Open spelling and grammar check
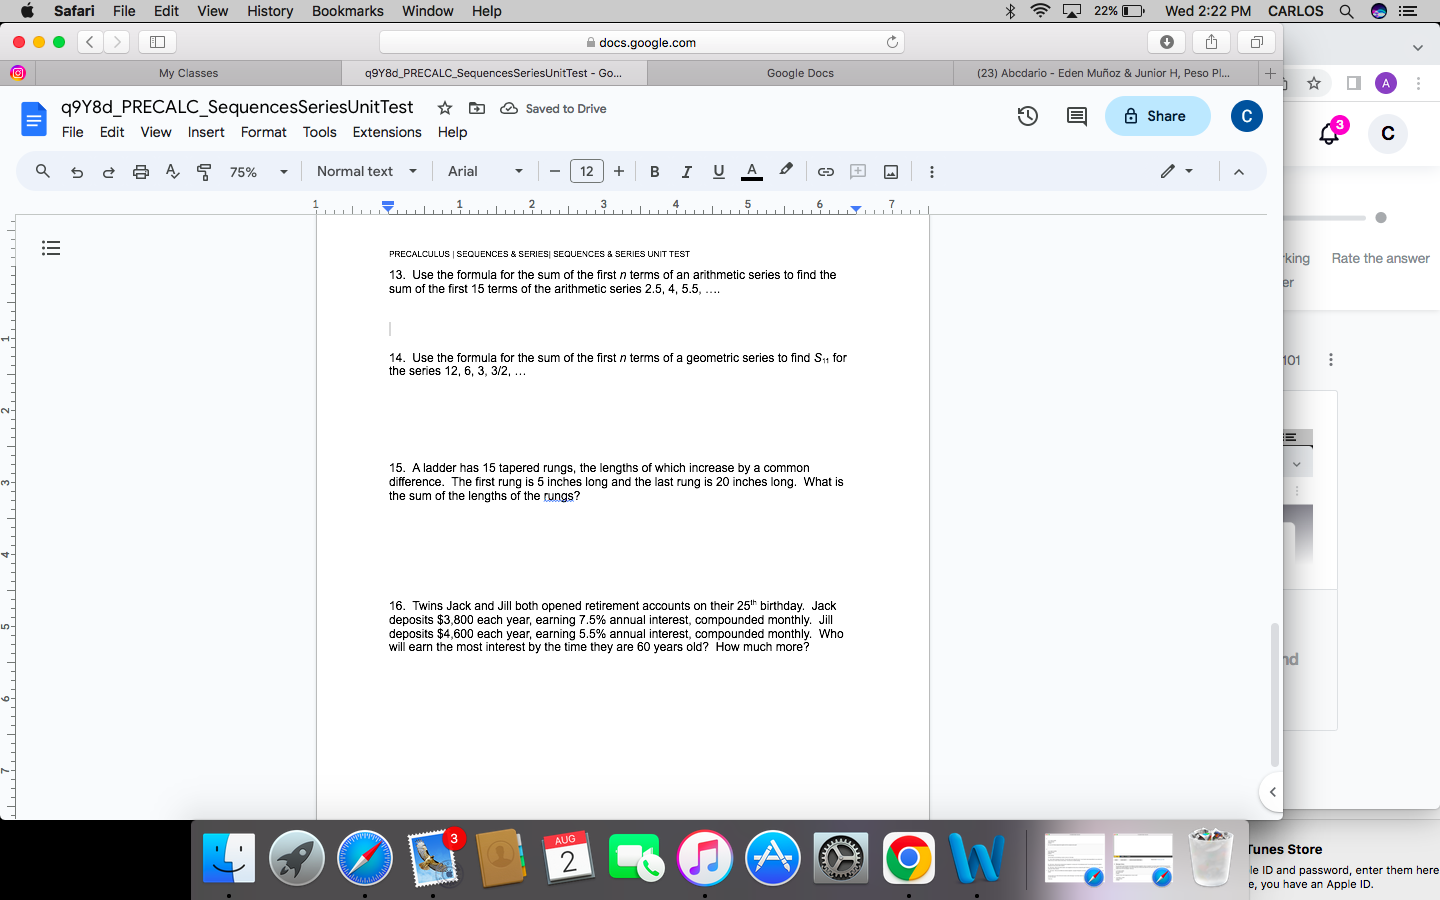The height and width of the screenshot is (900, 1440). [171, 171]
